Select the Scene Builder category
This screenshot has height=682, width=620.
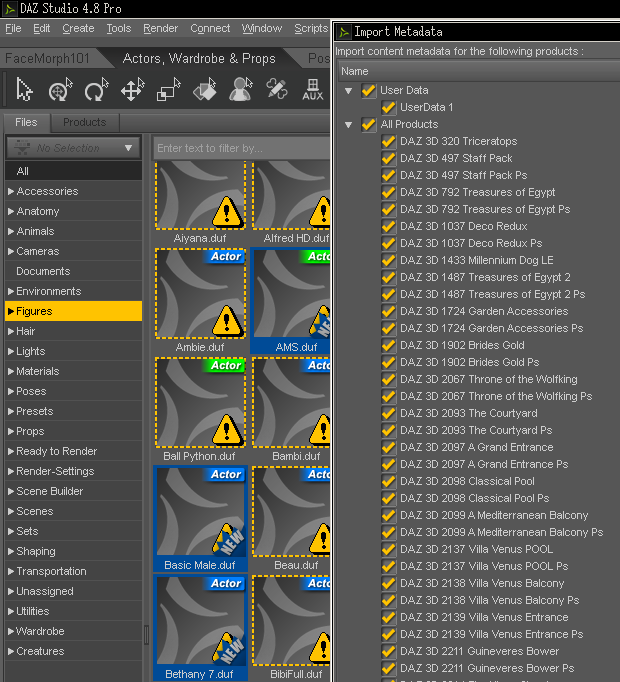click(73, 491)
